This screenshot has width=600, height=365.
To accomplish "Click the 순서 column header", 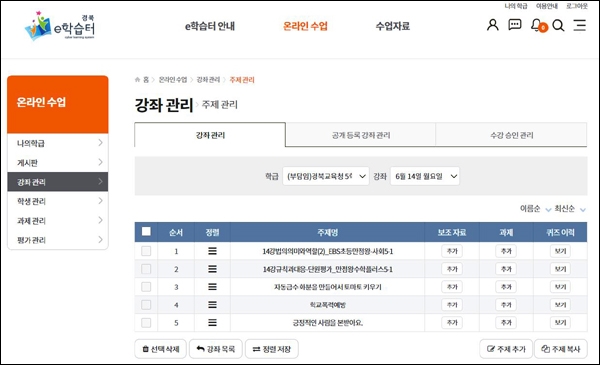I will (176, 232).
